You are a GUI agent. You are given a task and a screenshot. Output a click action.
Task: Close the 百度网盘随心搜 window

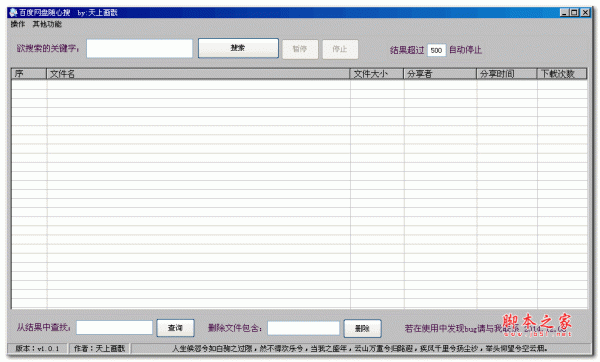point(585,13)
